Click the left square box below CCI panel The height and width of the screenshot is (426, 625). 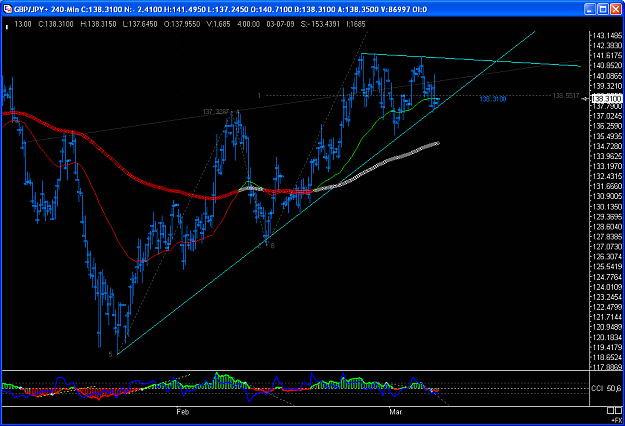pos(610,411)
